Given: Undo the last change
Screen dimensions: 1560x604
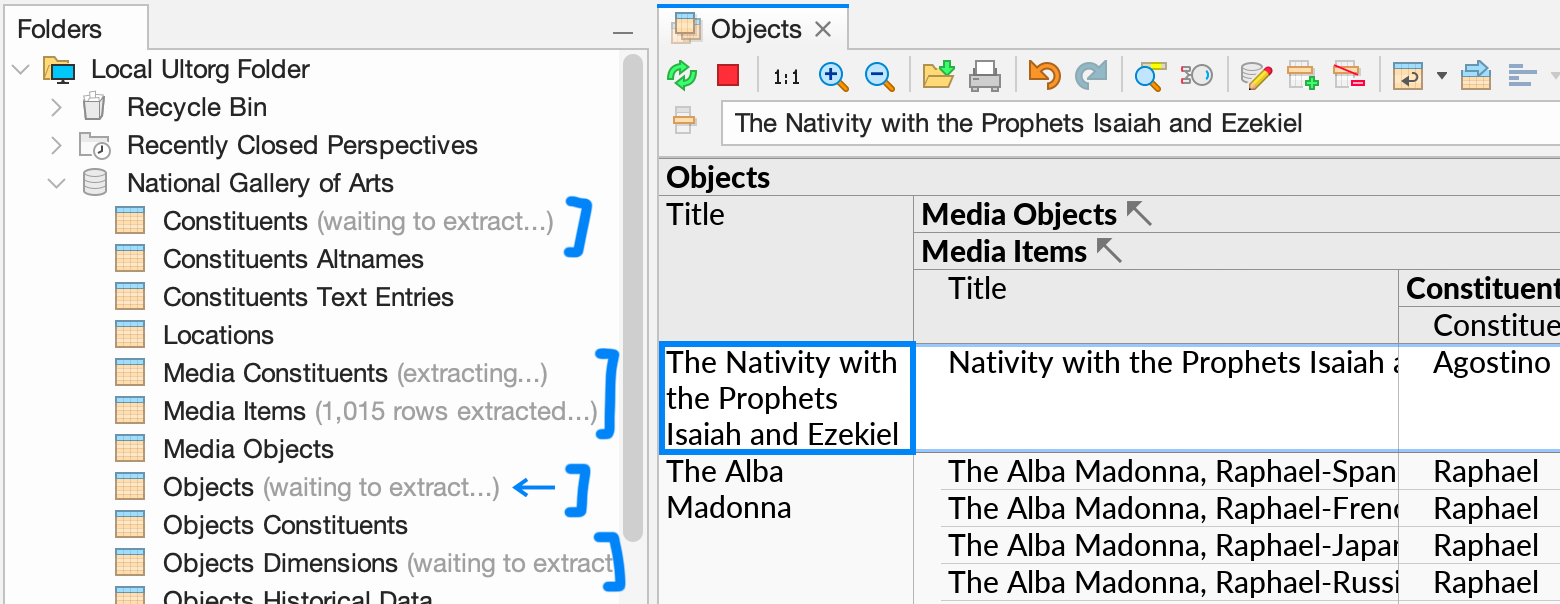Looking at the screenshot, I should click(1043, 75).
